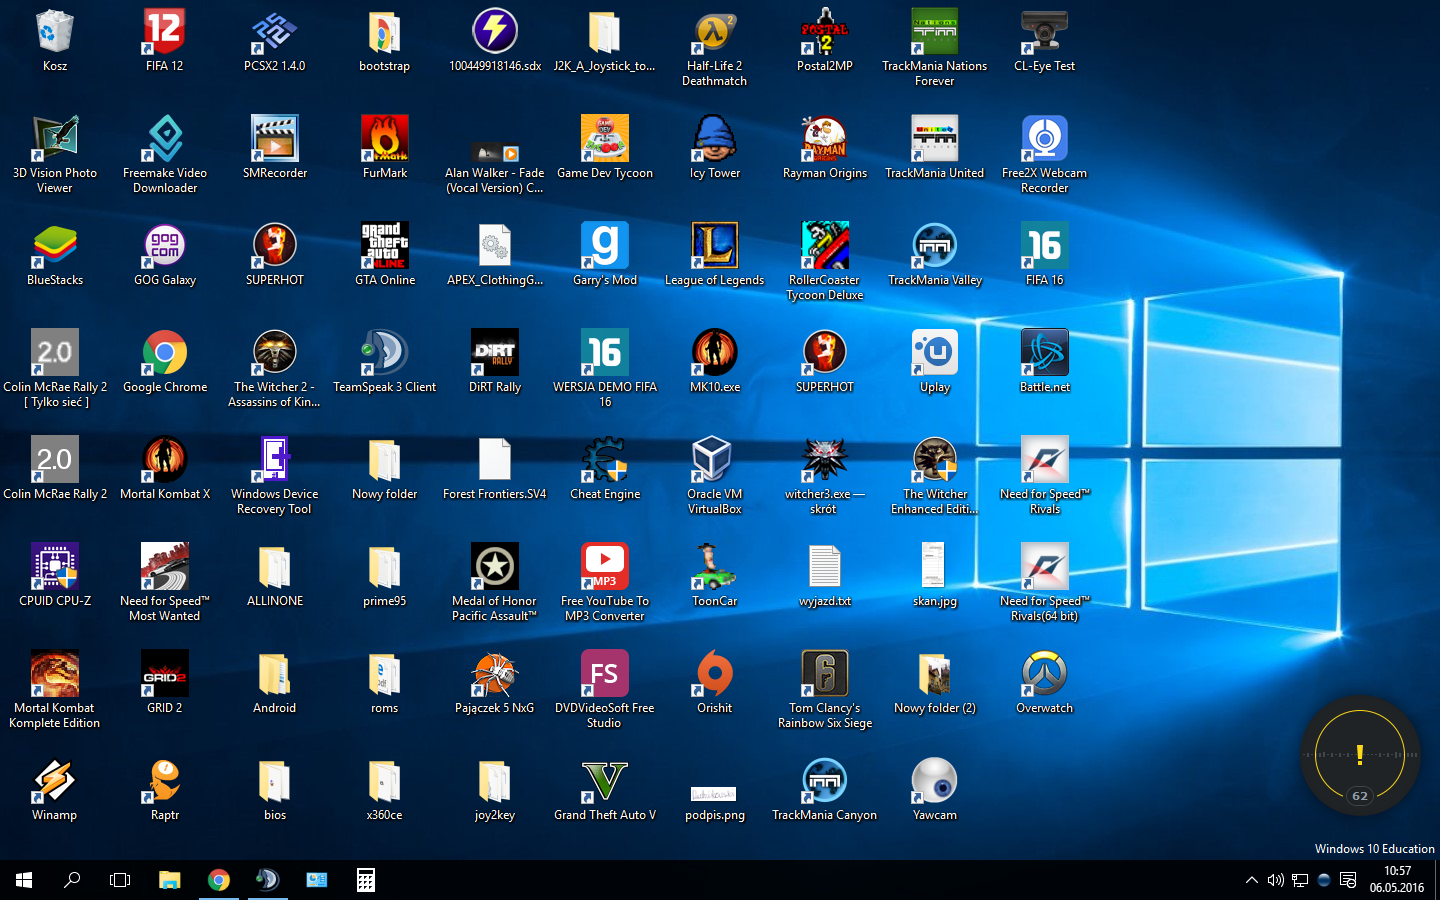Open the volume control in tray
The image size is (1440, 900).
pos(1275,880)
